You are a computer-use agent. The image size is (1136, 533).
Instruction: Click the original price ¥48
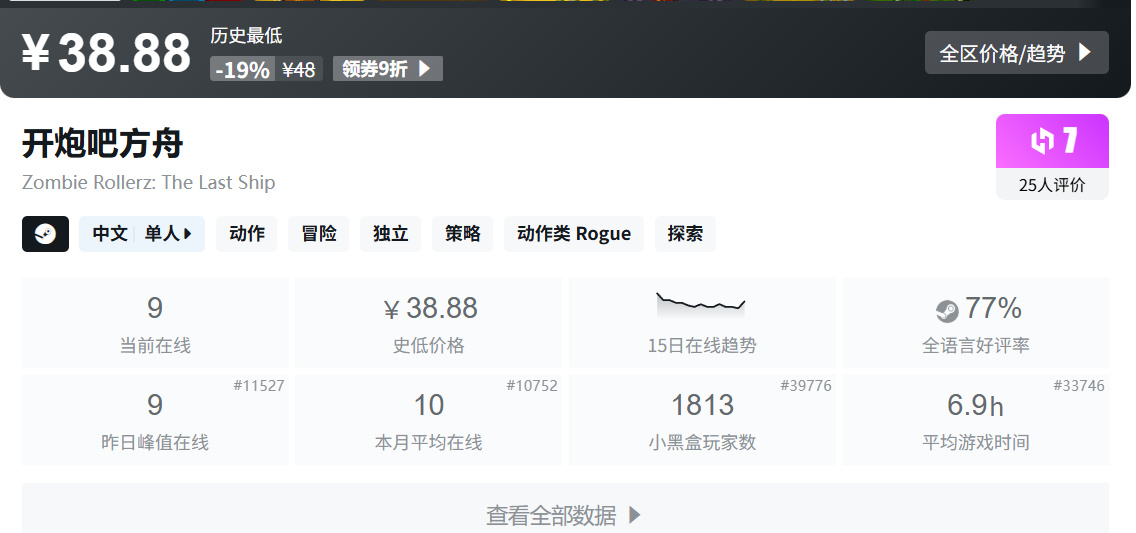pyautogui.click(x=298, y=70)
